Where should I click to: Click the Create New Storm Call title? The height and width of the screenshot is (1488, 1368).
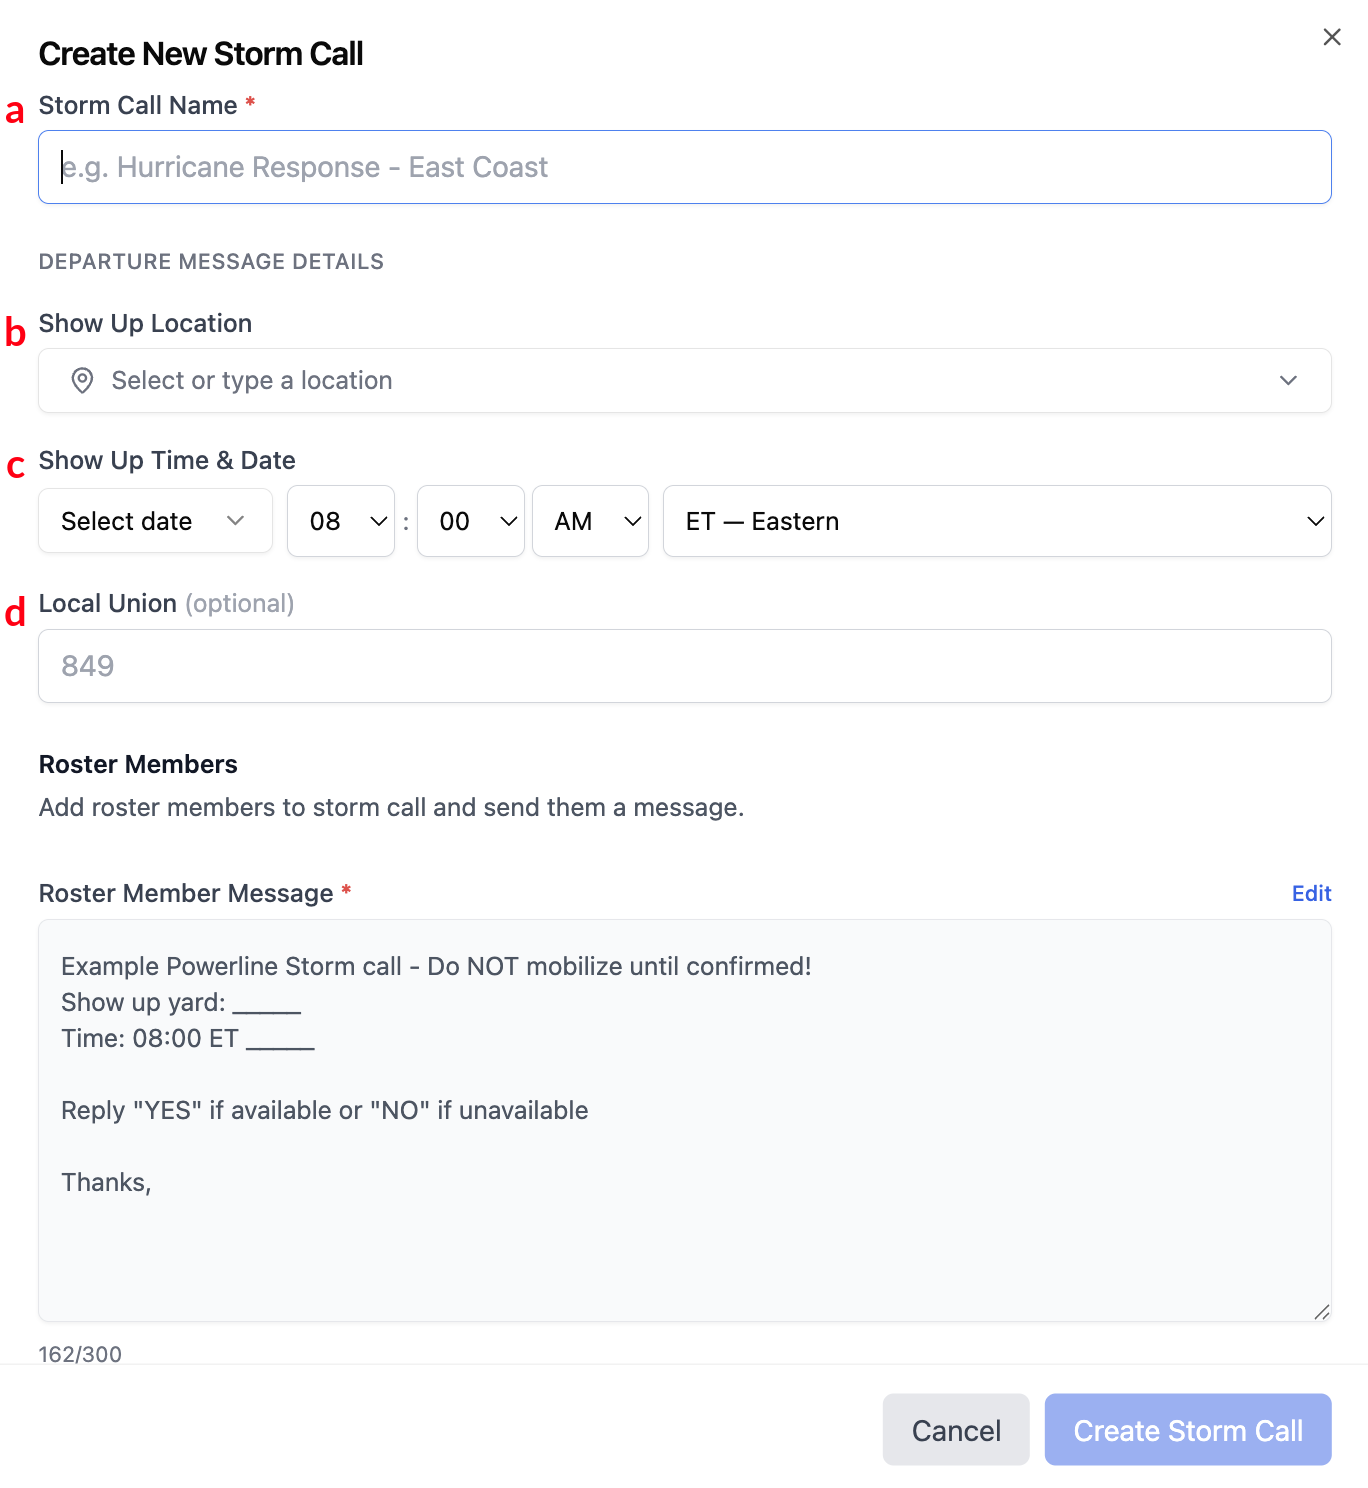point(201,54)
